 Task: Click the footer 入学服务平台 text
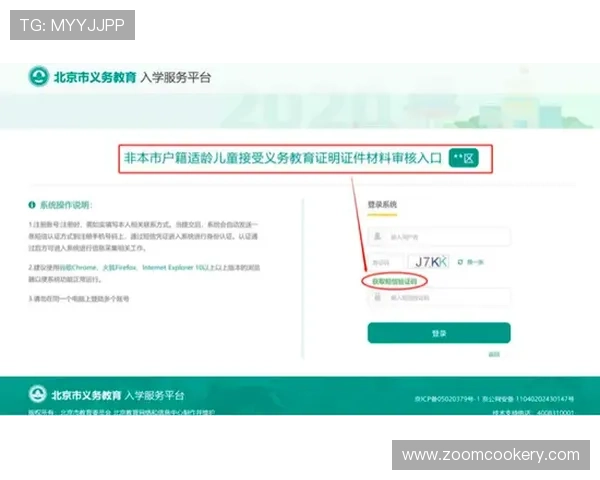click(x=155, y=395)
